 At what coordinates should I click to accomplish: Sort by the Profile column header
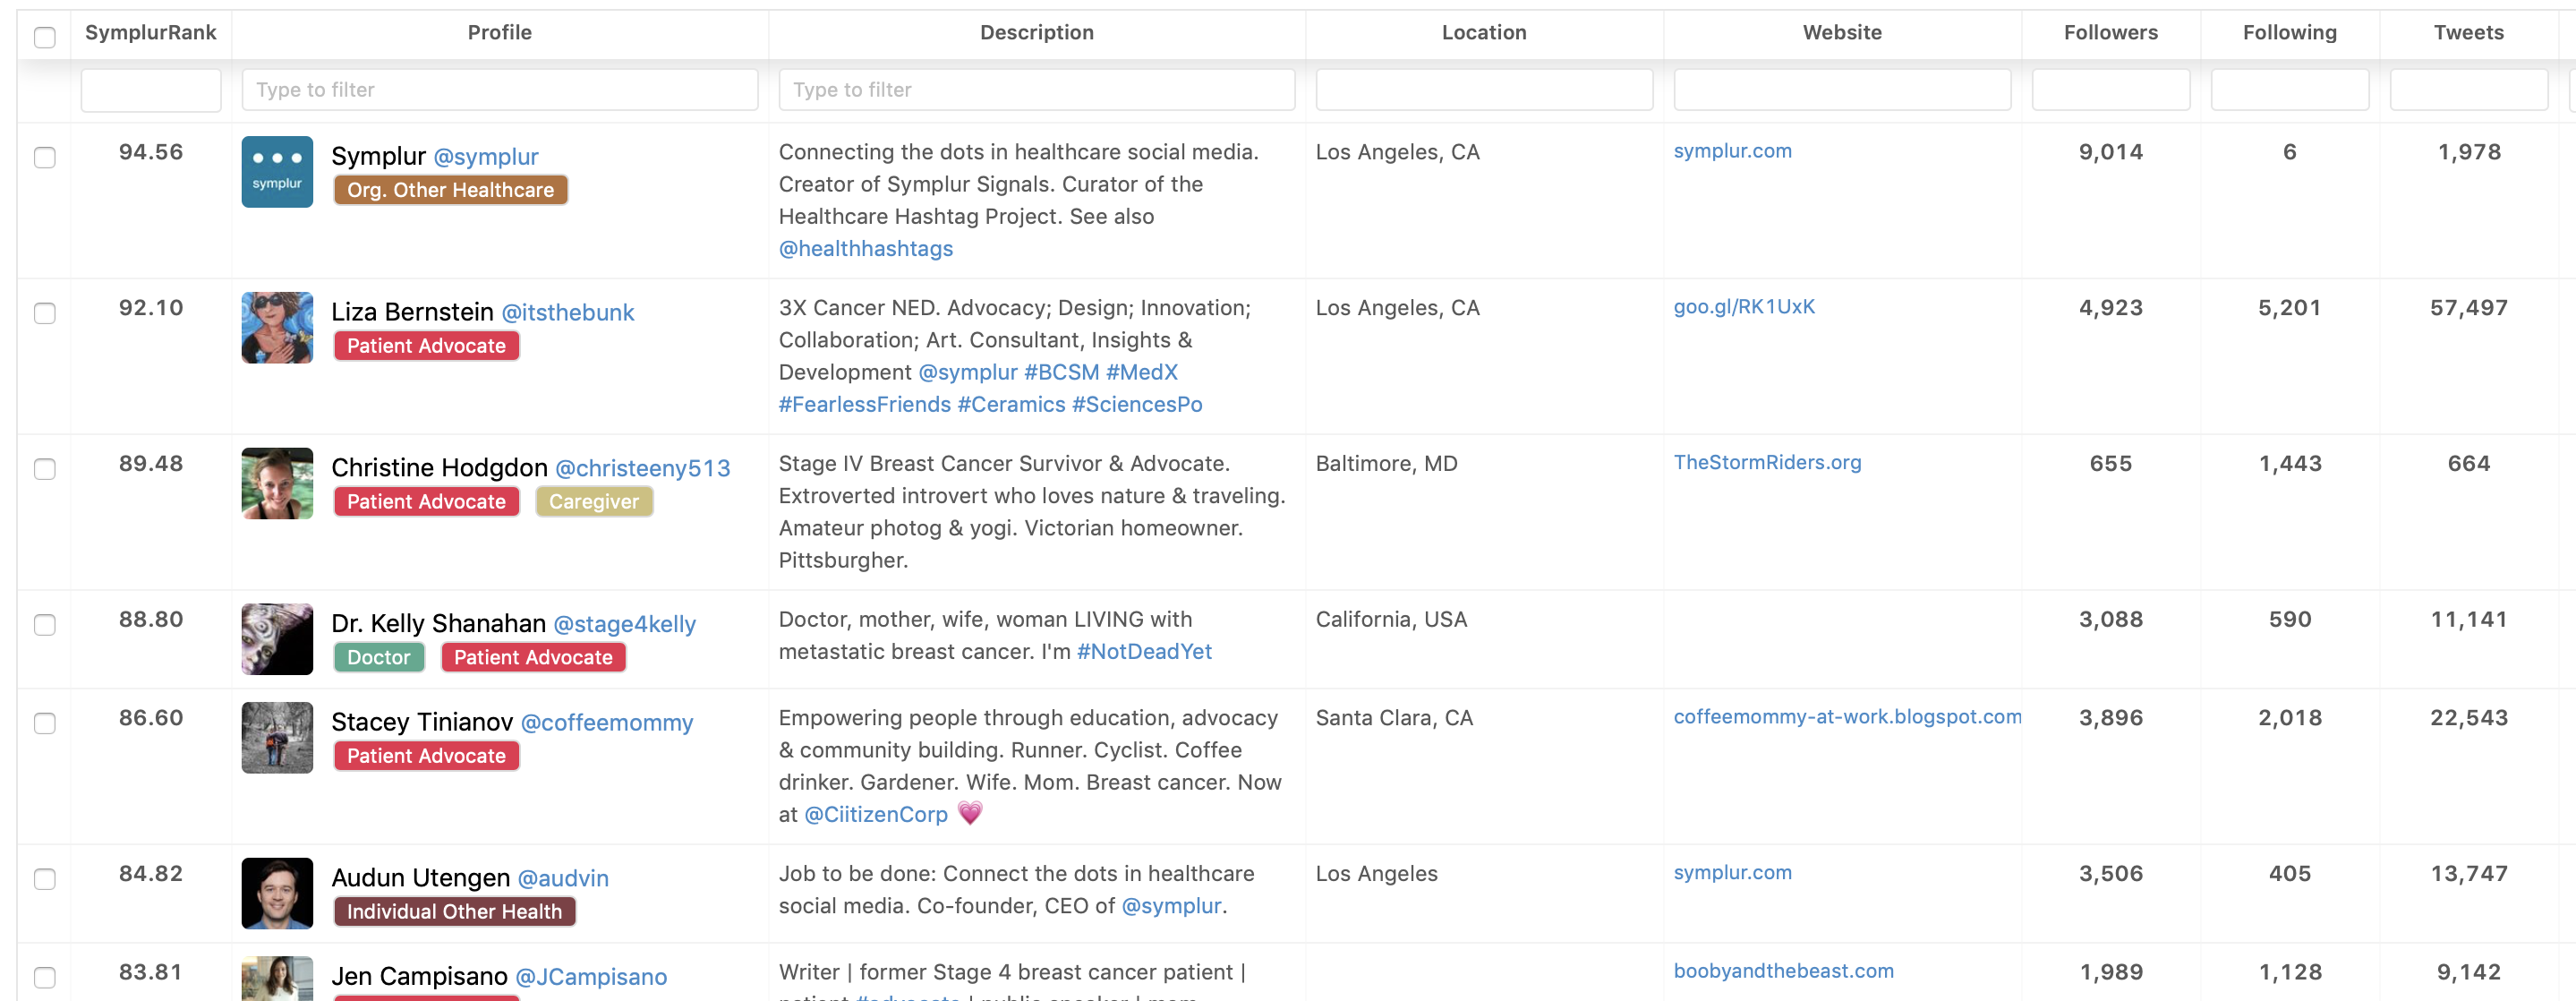pos(500,33)
